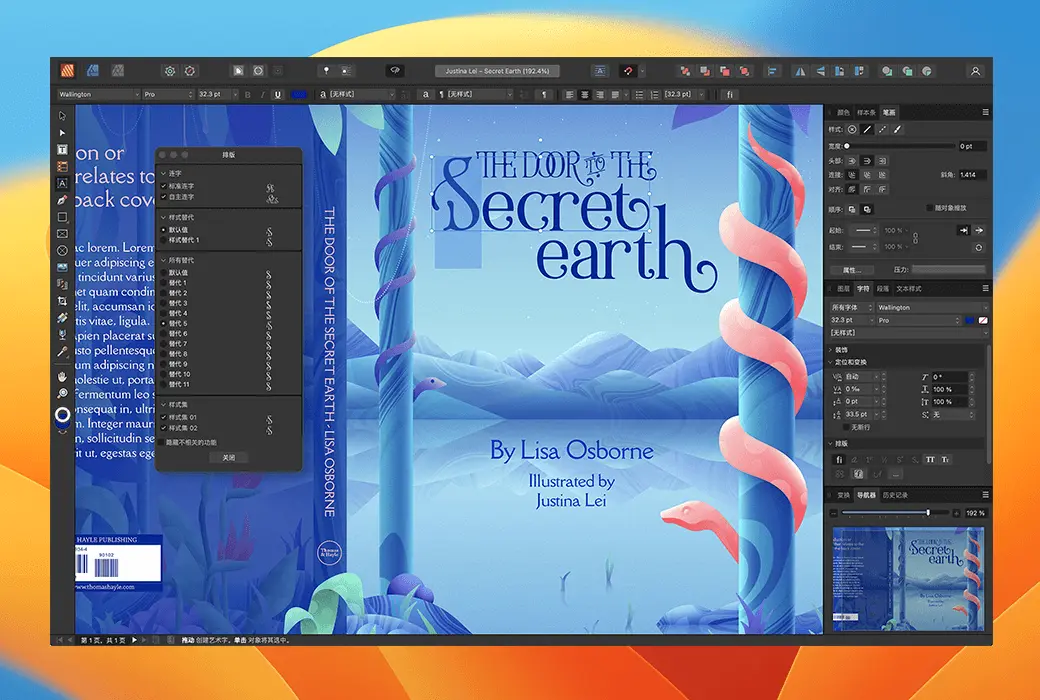Enable 无断行 checkbox

(846, 427)
